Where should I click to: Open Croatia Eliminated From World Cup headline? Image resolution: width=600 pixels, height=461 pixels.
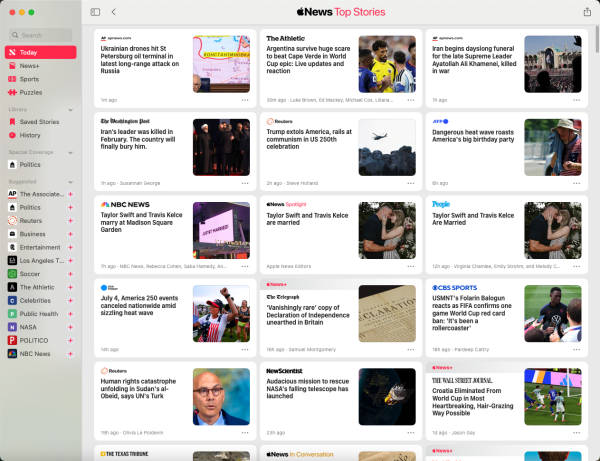pyautogui.click(x=473, y=402)
